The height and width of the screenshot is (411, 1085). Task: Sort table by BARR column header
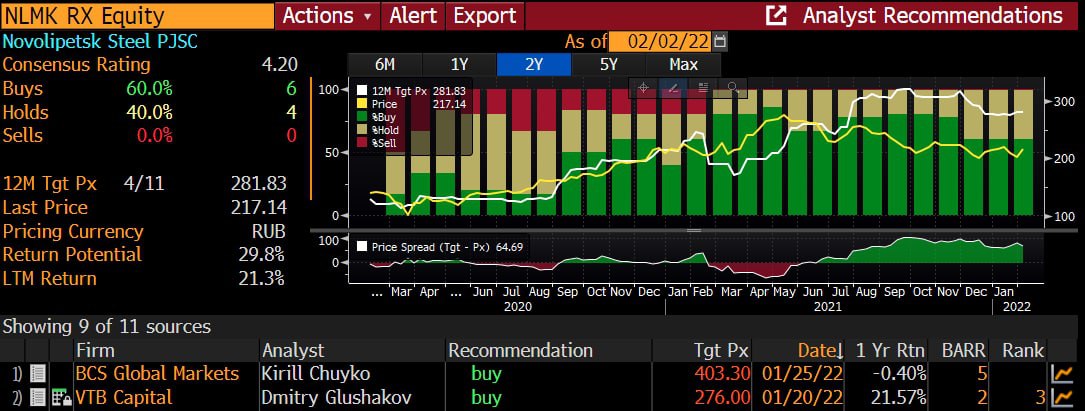[965, 350]
